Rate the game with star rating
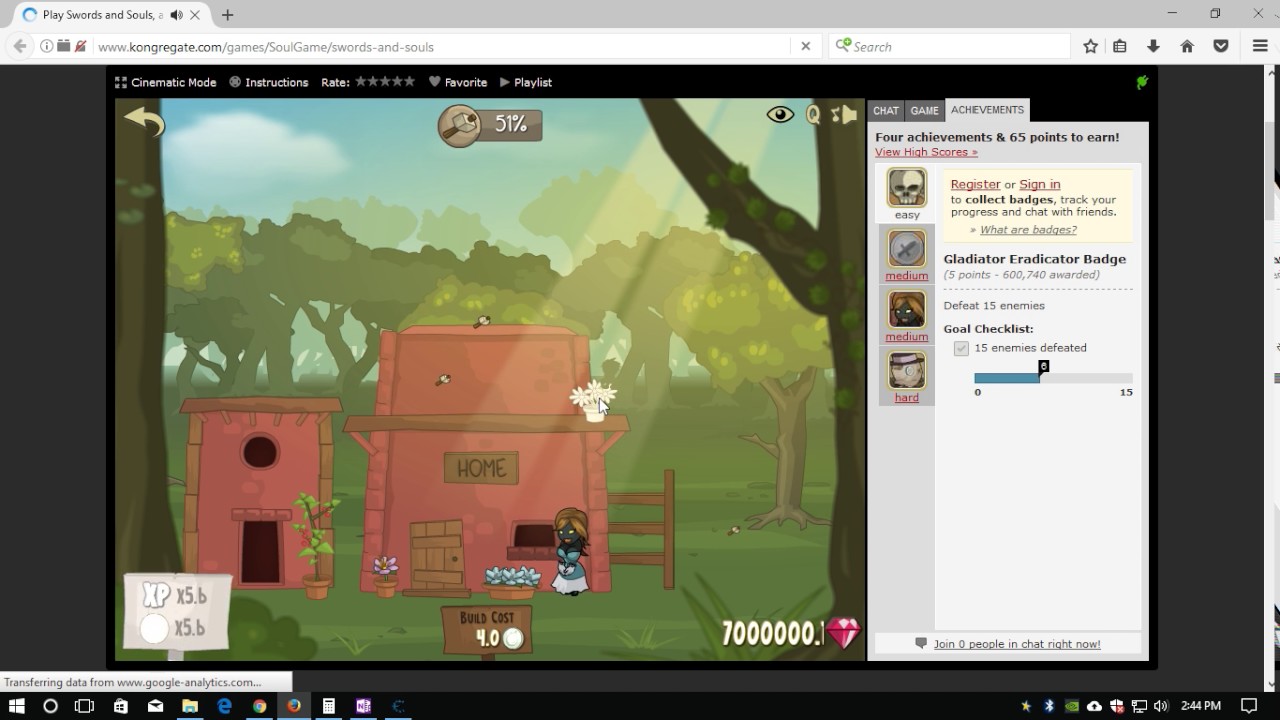Screen dimensions: 1280x720 385,82
